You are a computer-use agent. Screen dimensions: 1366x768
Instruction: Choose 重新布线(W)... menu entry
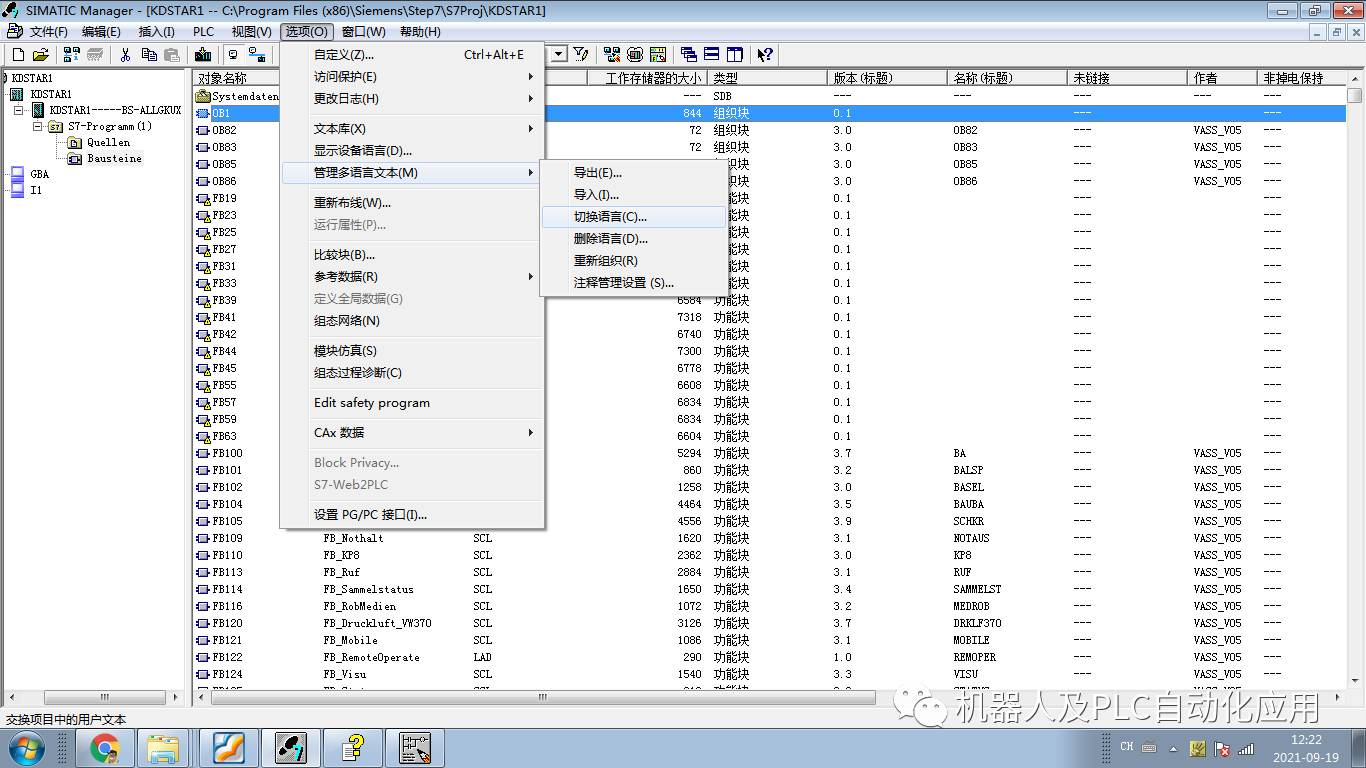pos(412,203)
